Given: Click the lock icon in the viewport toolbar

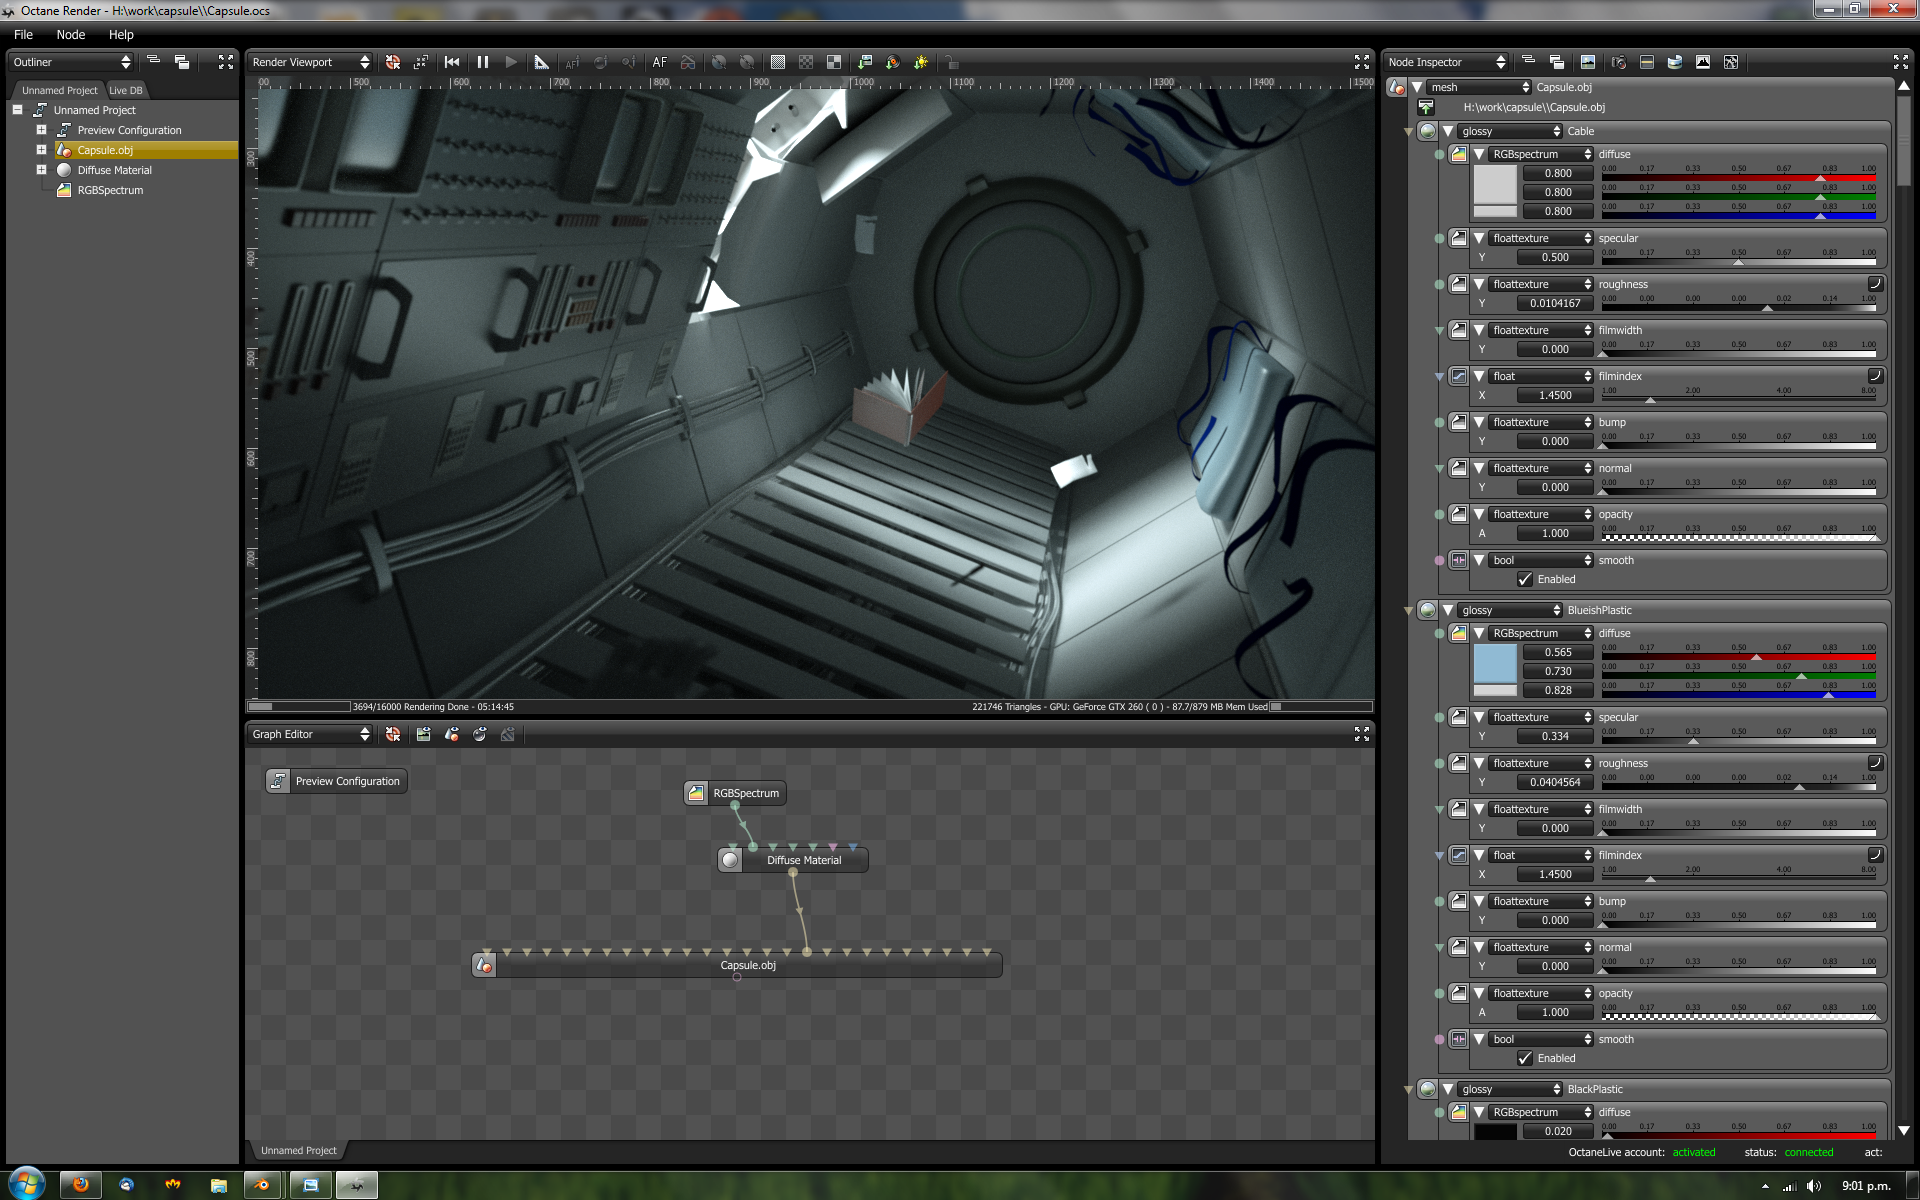Looking at the screenshot, I should pos(952,62).
